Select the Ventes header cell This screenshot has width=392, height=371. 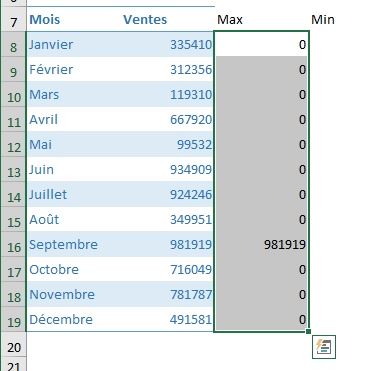[x=167, y=19]
